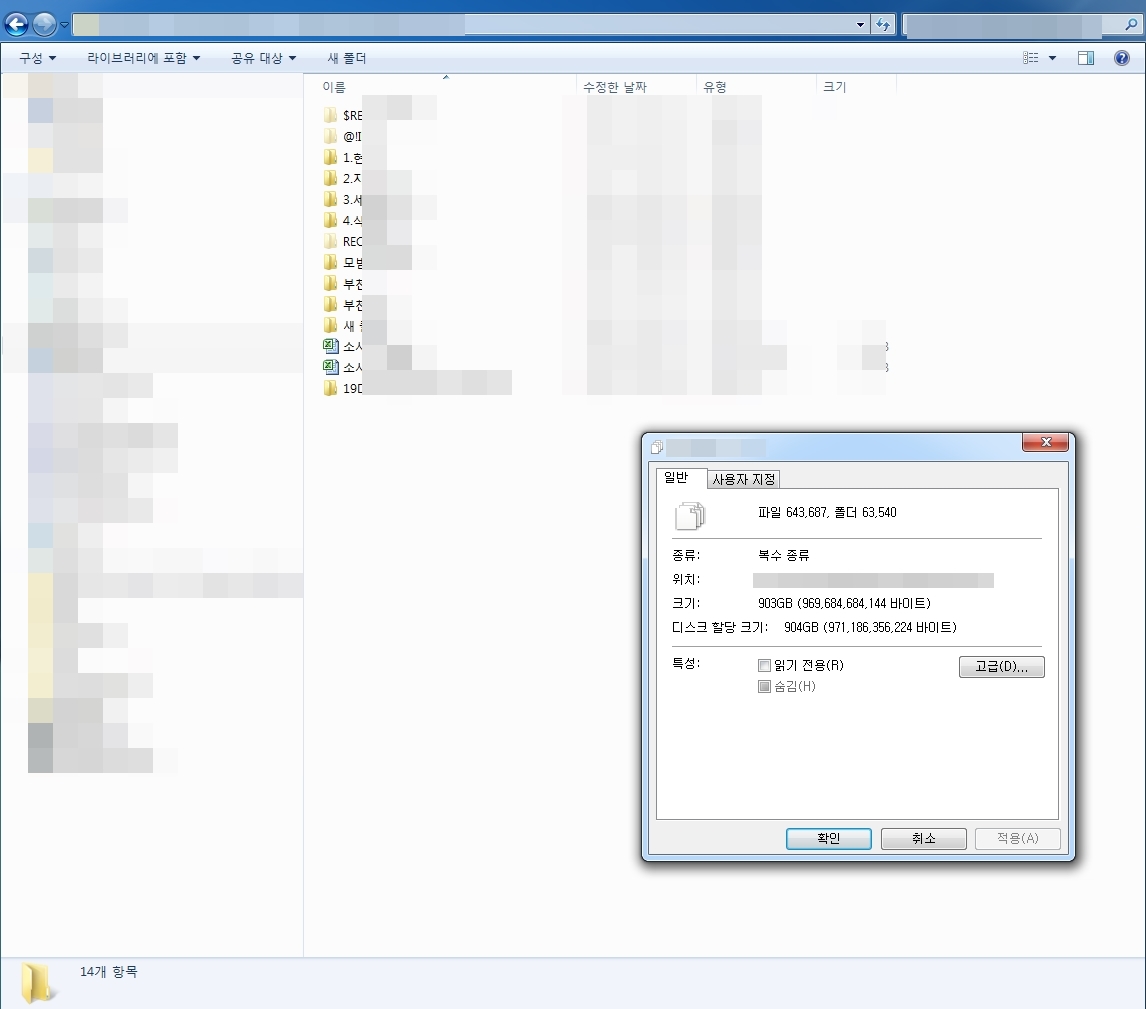Select the REC folder icon

point(330,241)
